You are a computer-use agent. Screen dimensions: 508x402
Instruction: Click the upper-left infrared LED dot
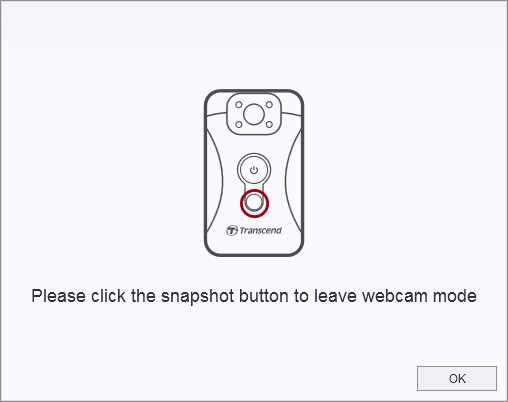coord(239,105)
